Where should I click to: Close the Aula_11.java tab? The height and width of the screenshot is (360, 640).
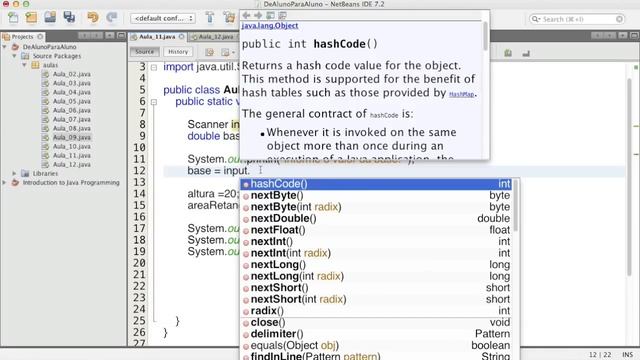181,37
